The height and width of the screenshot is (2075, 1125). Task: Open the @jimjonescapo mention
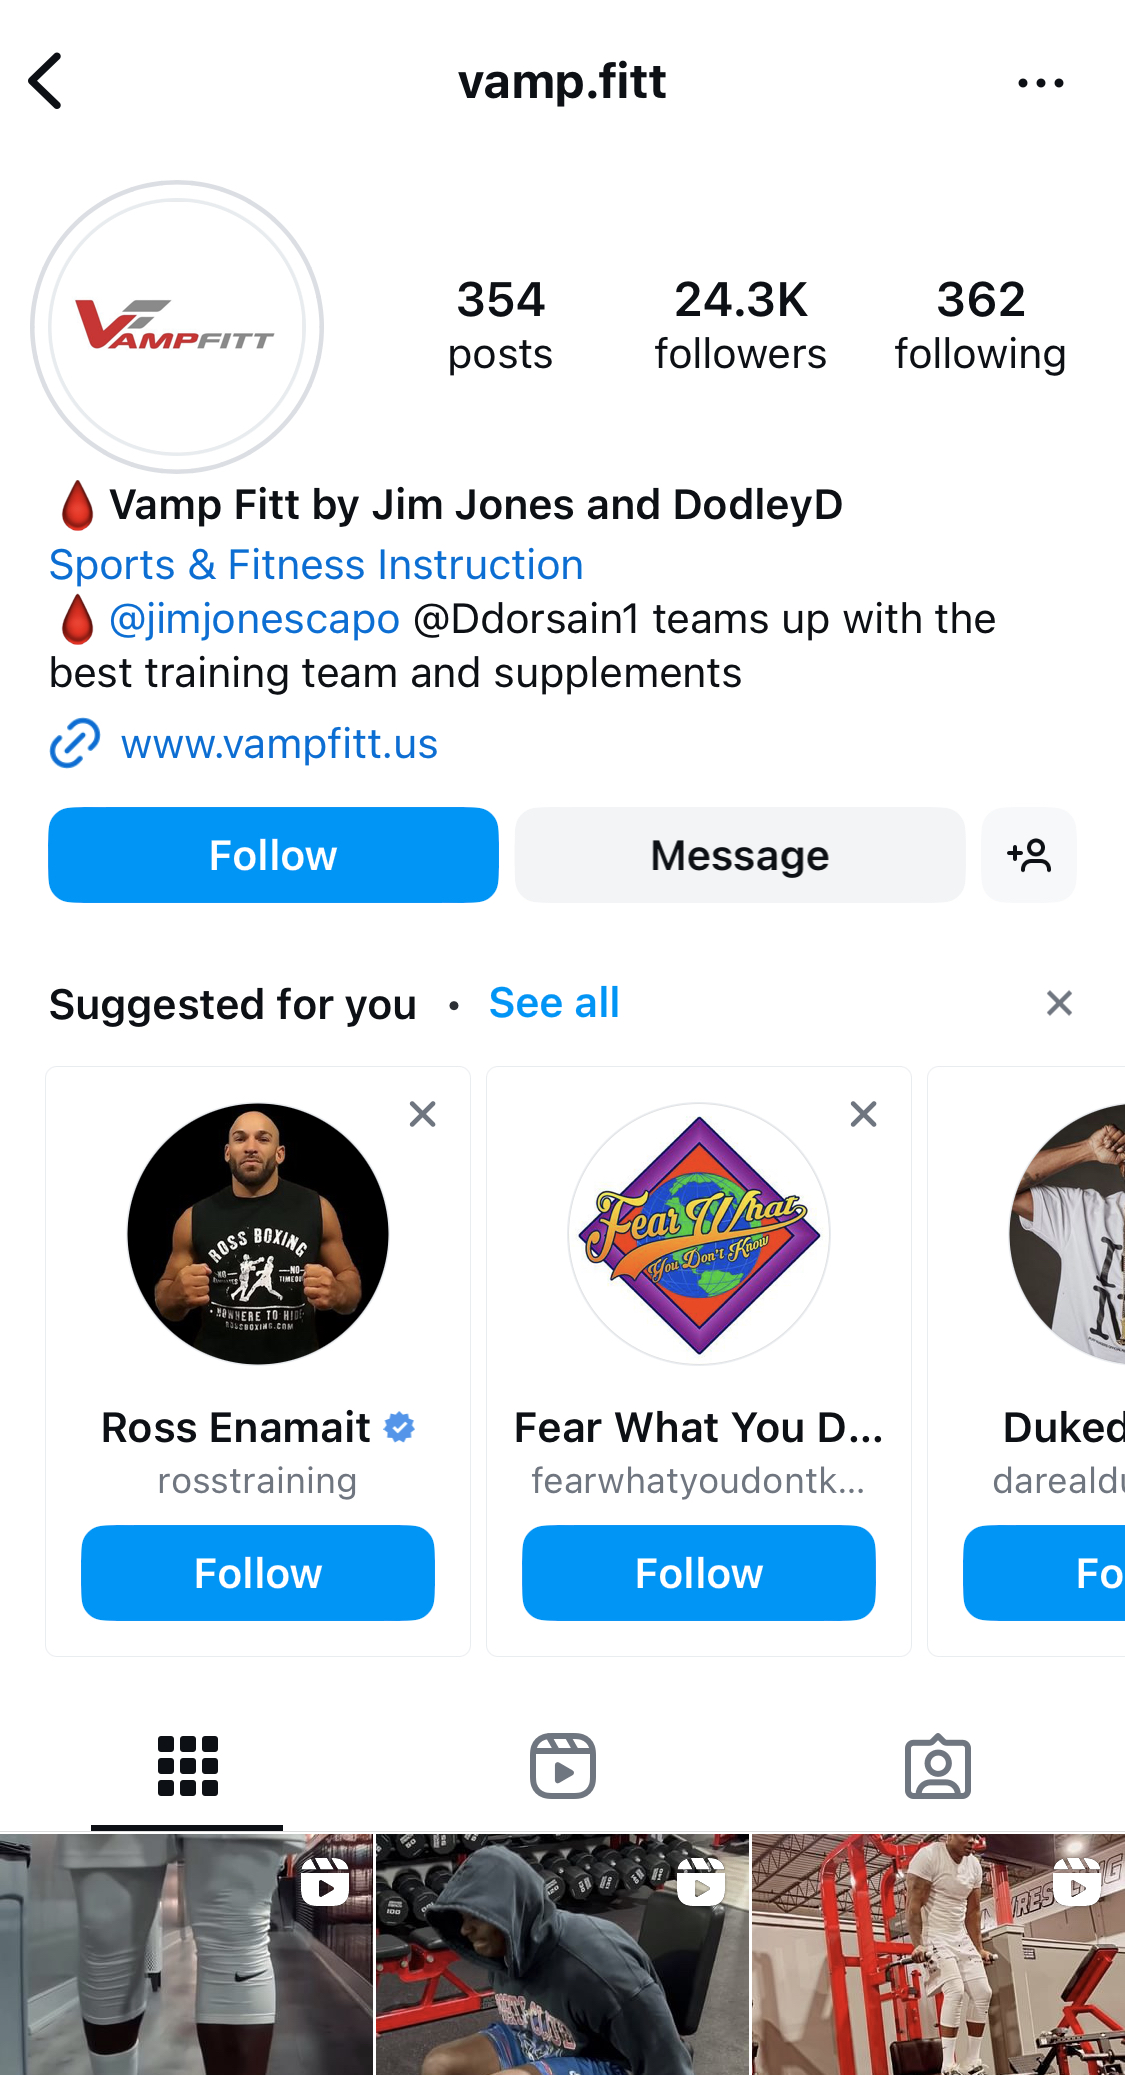(x=254, y=619)
